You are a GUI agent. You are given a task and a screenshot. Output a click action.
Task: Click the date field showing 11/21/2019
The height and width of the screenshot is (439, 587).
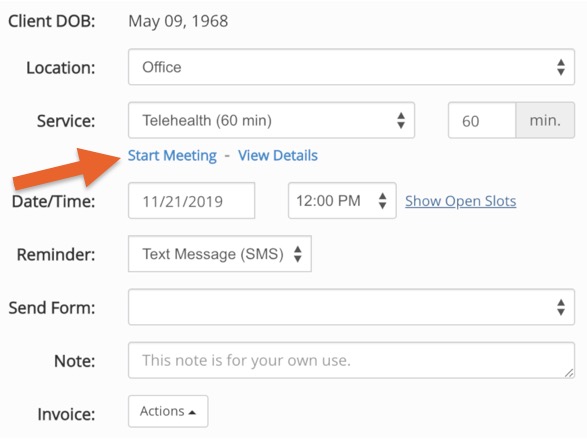pyautogui.click(x=192, y=201)
